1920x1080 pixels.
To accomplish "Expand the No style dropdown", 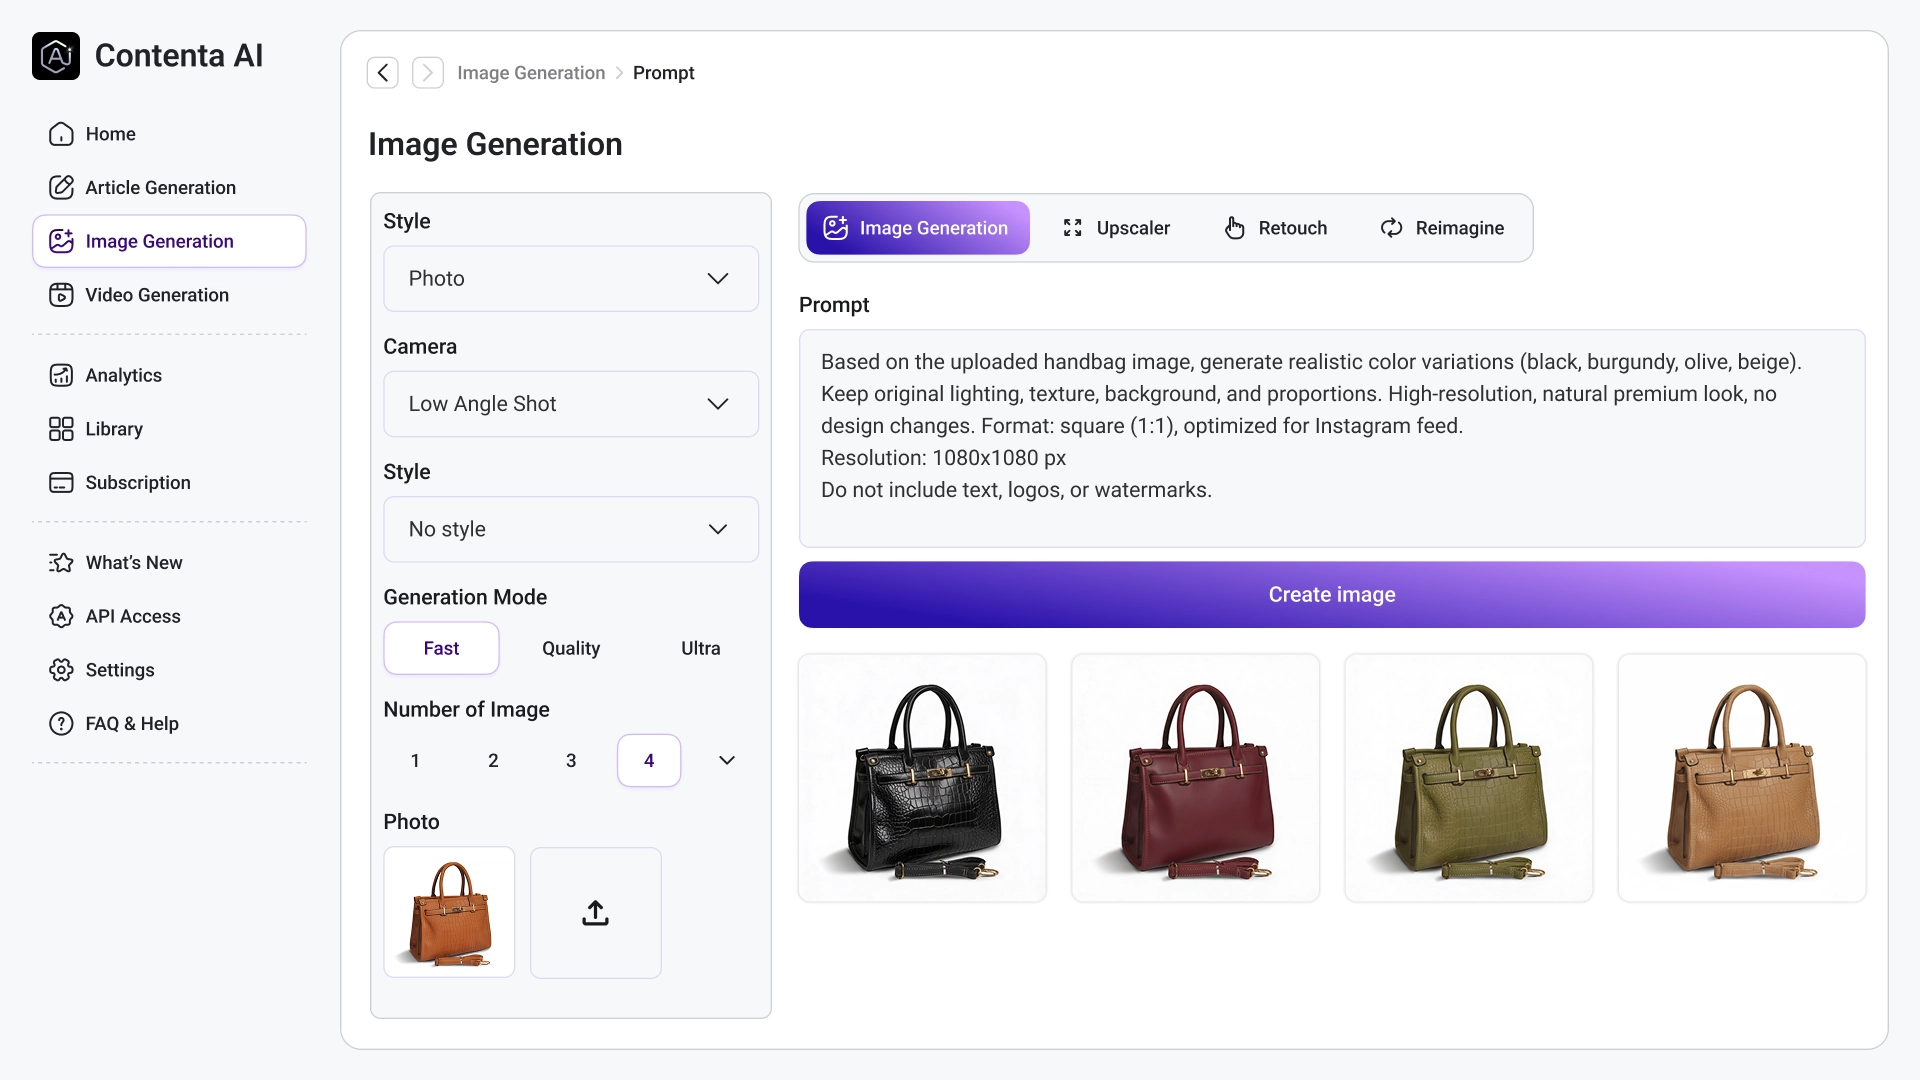I will coord(571,529).
